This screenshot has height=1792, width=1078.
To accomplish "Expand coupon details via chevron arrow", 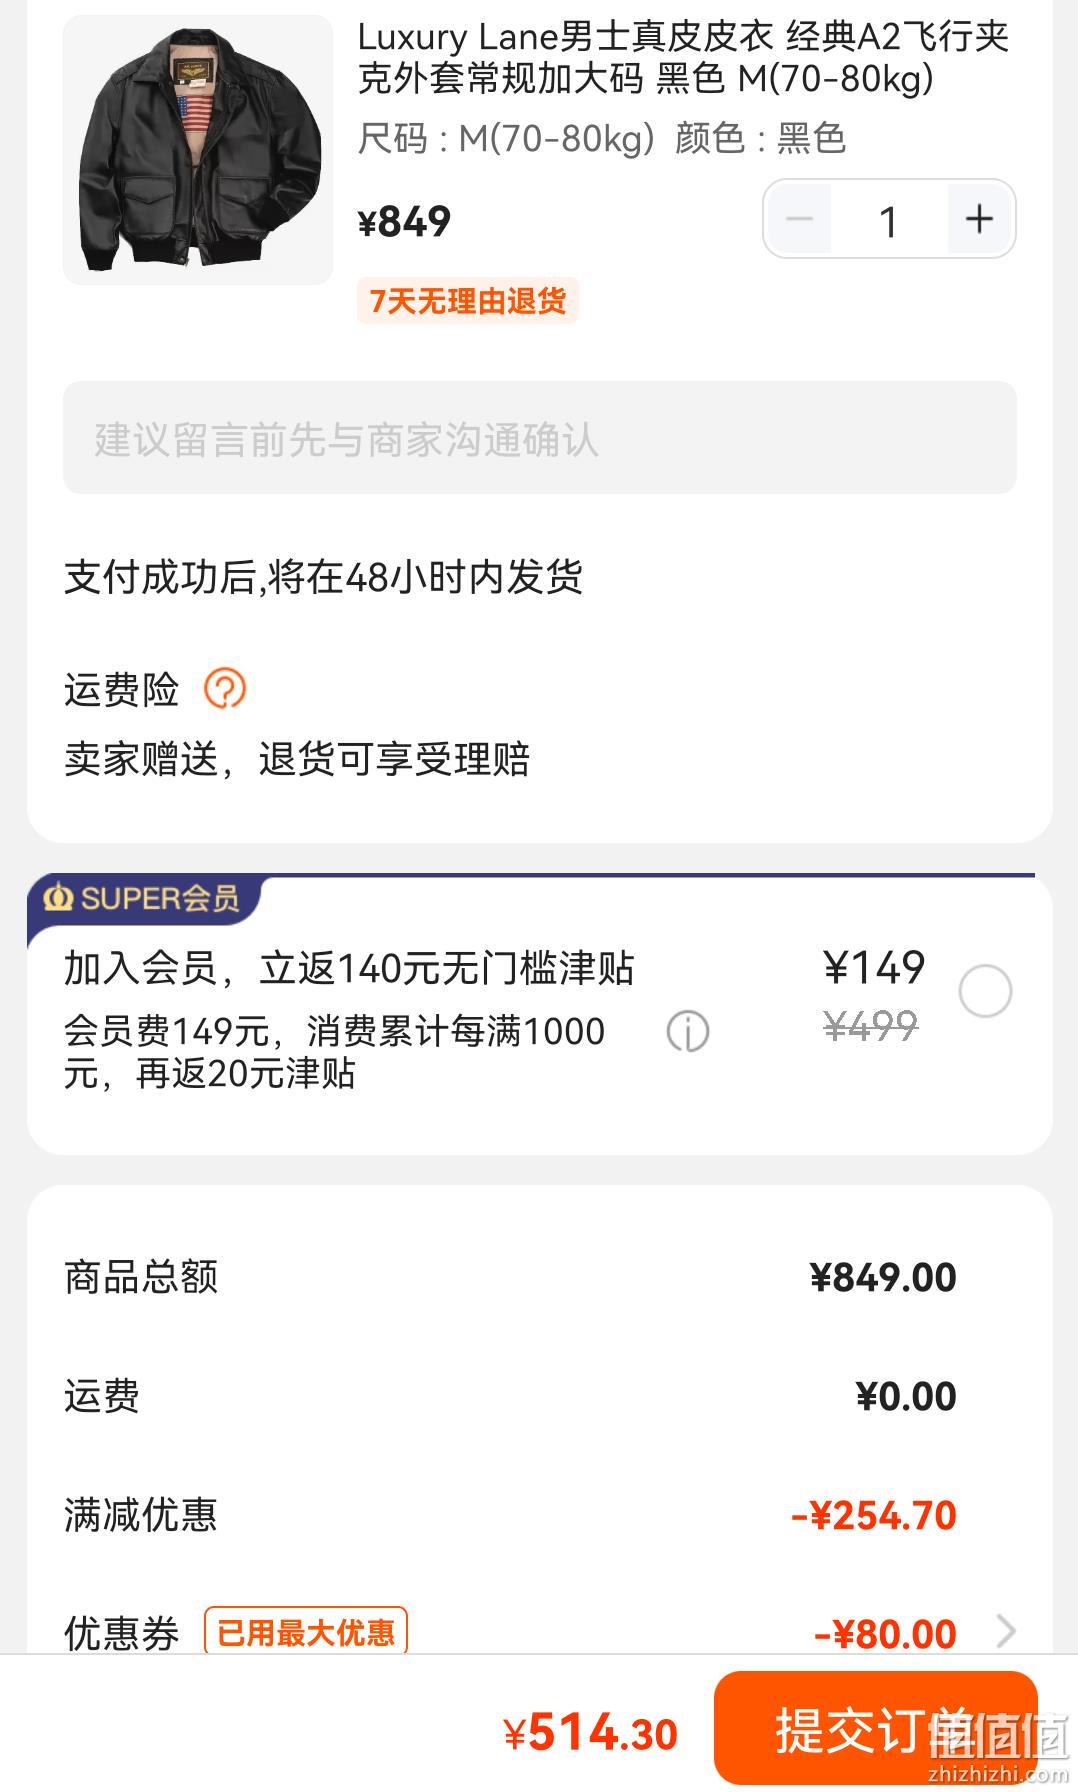I will (x=1006, y=1632).
